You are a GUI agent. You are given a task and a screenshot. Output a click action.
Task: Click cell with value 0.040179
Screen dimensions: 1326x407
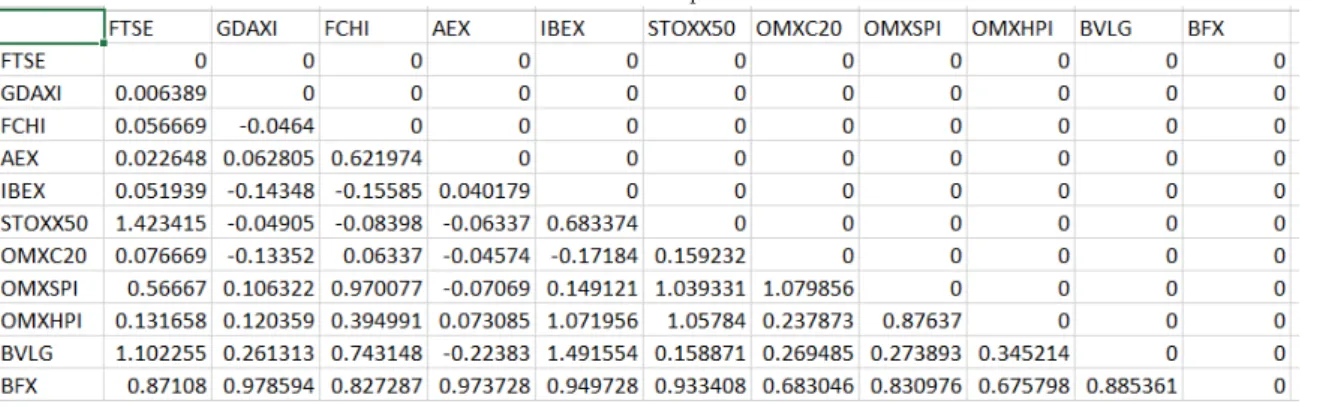click(x=481, y=191)
